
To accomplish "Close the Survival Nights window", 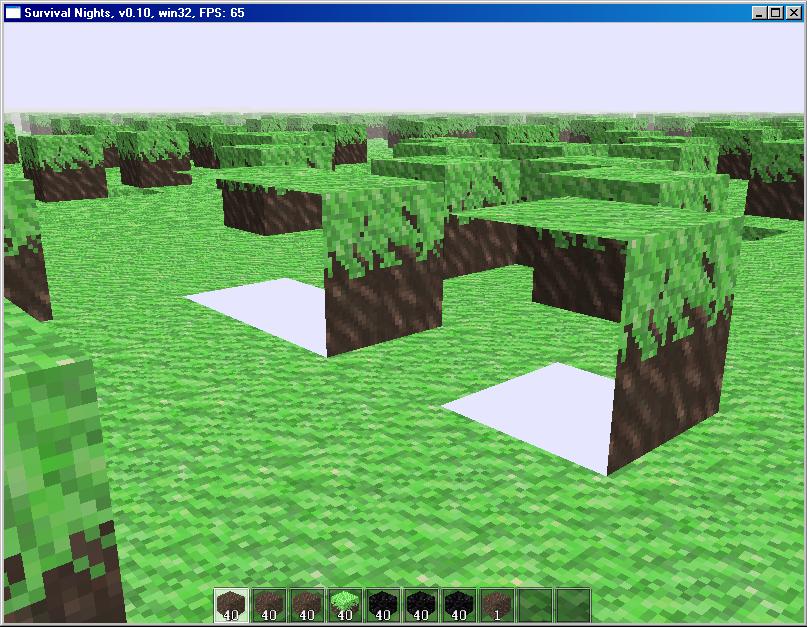I will 793,12.
